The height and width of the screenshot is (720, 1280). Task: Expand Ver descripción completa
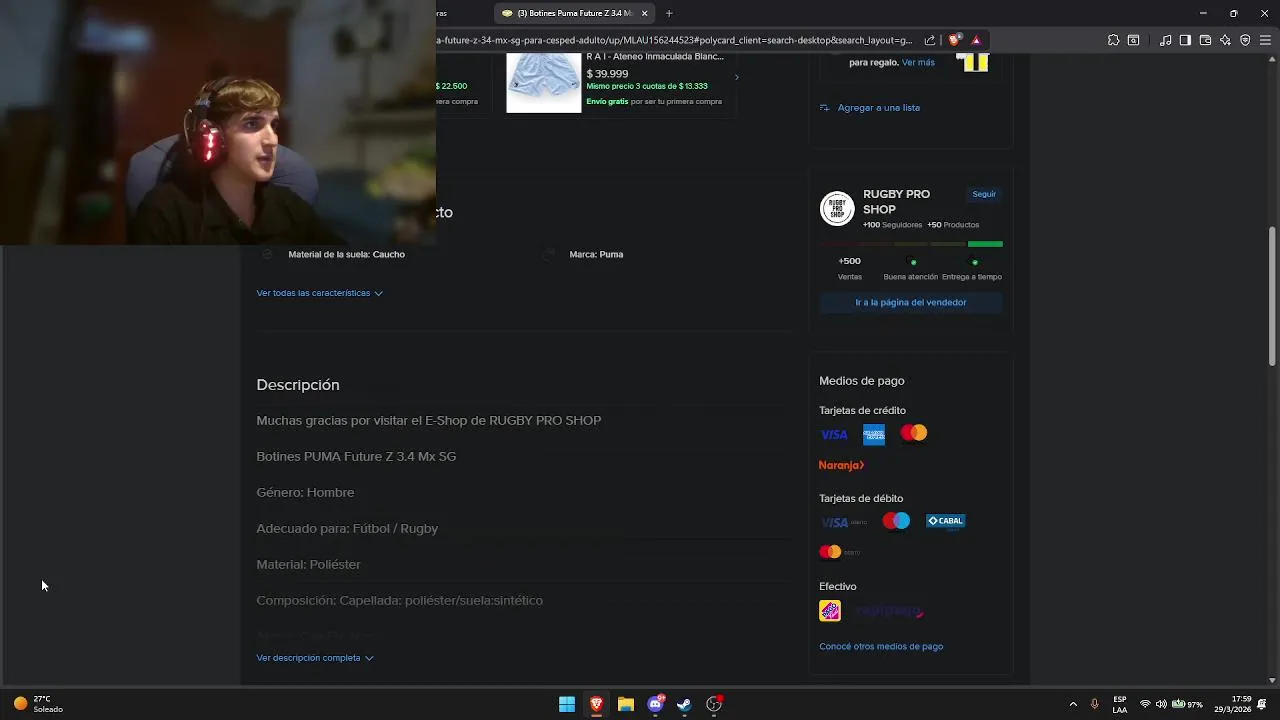315,658
